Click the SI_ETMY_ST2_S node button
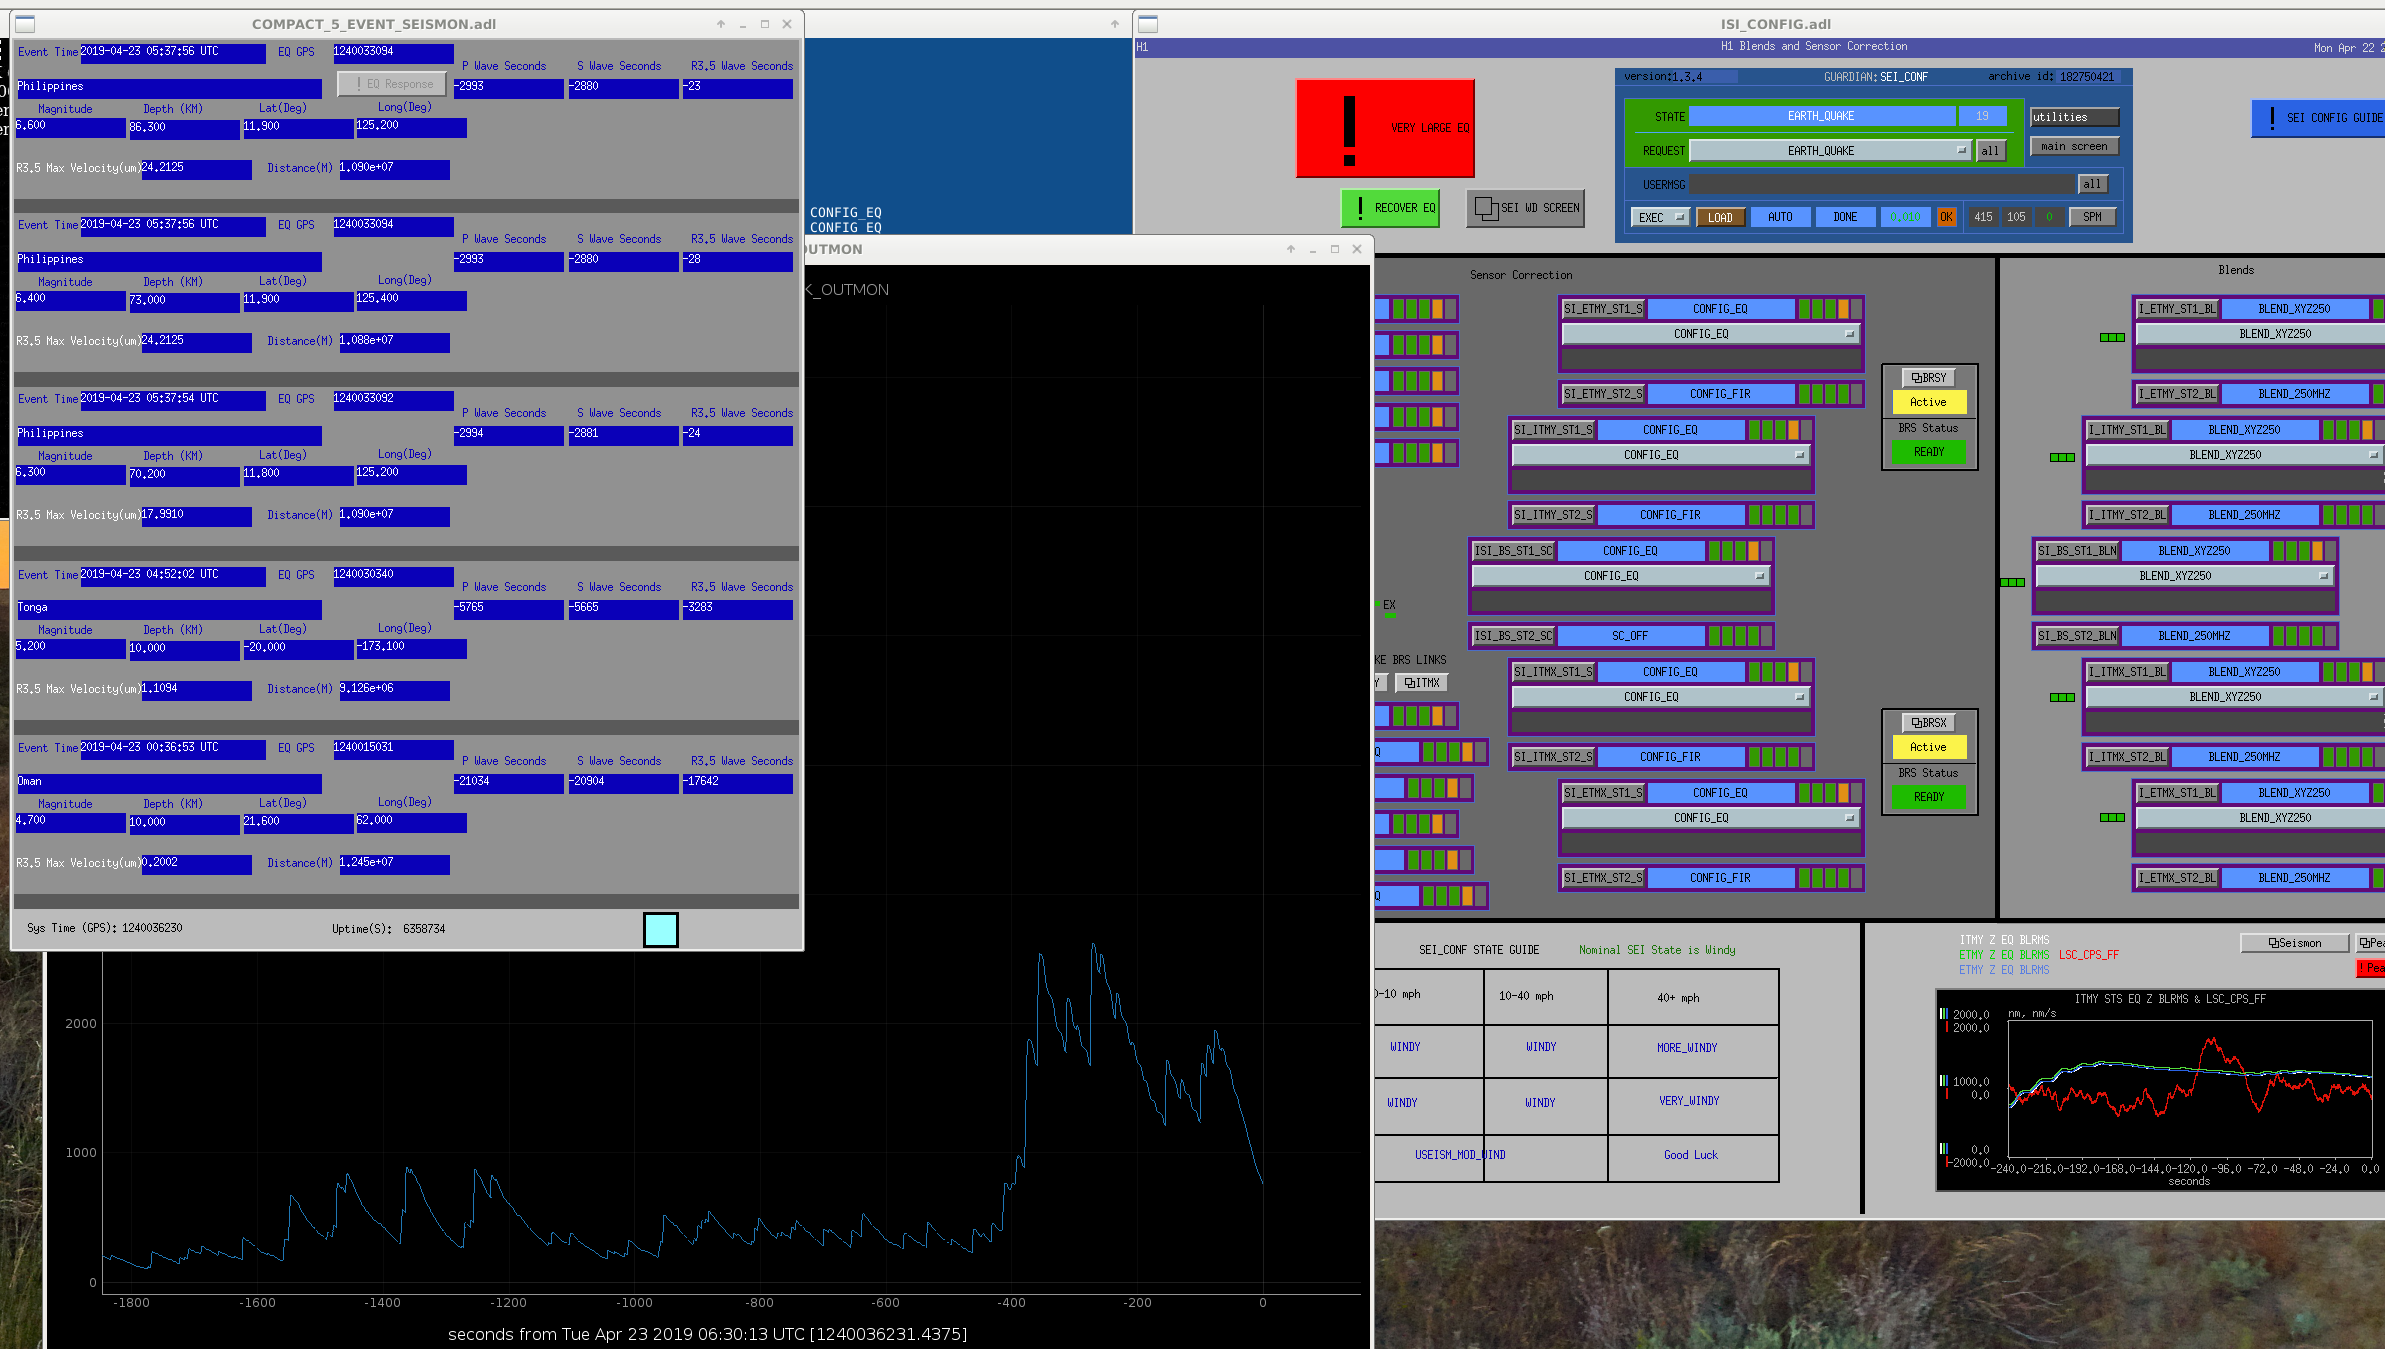The width and height of the screenshot is (2385, 1349). [x=1603, y=394]
